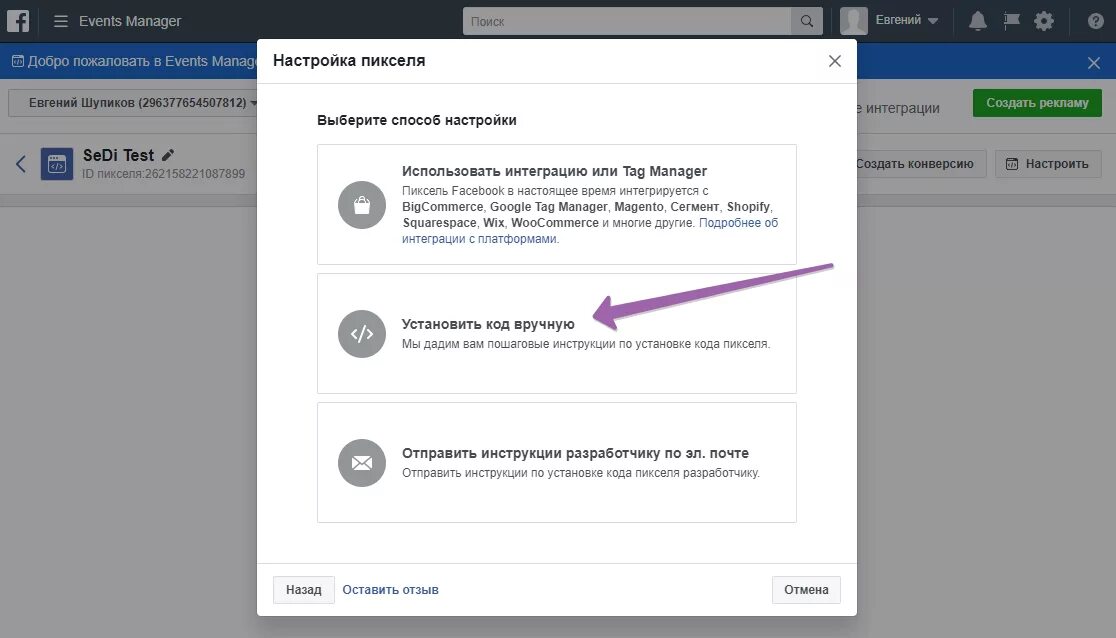Click the Евгений username label
1116x638 pixels.
coord(898,21)
